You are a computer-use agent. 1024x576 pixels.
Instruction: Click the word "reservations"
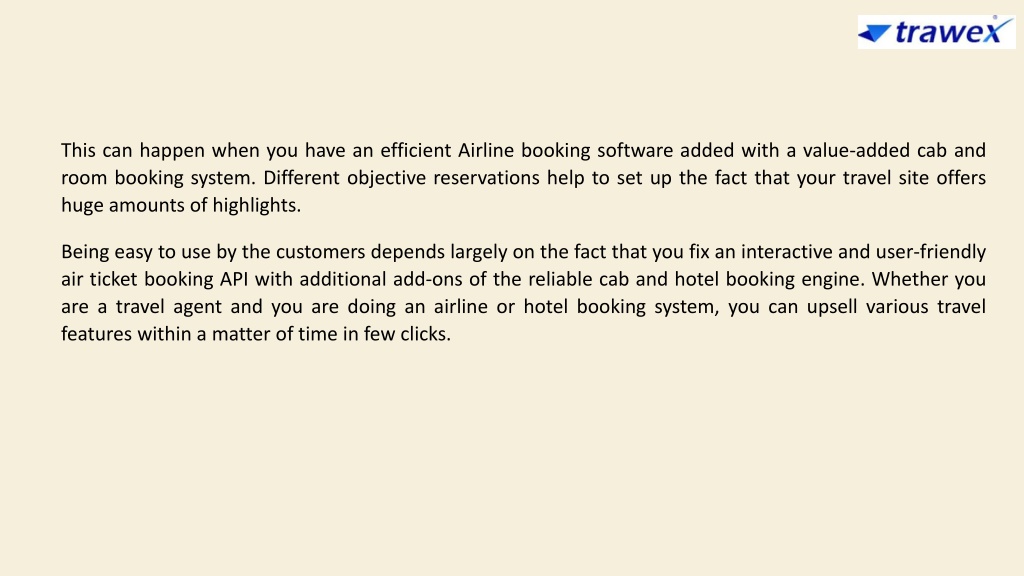(x=487, y=178)
